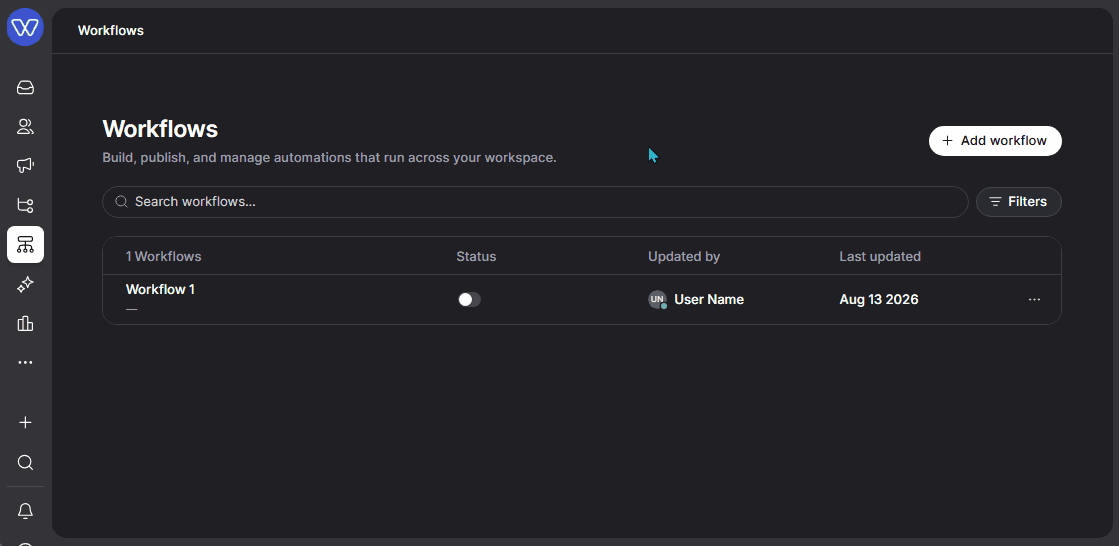Click the Add workflow button
This screenshot has width=1119, height=546.
(995, 141)
